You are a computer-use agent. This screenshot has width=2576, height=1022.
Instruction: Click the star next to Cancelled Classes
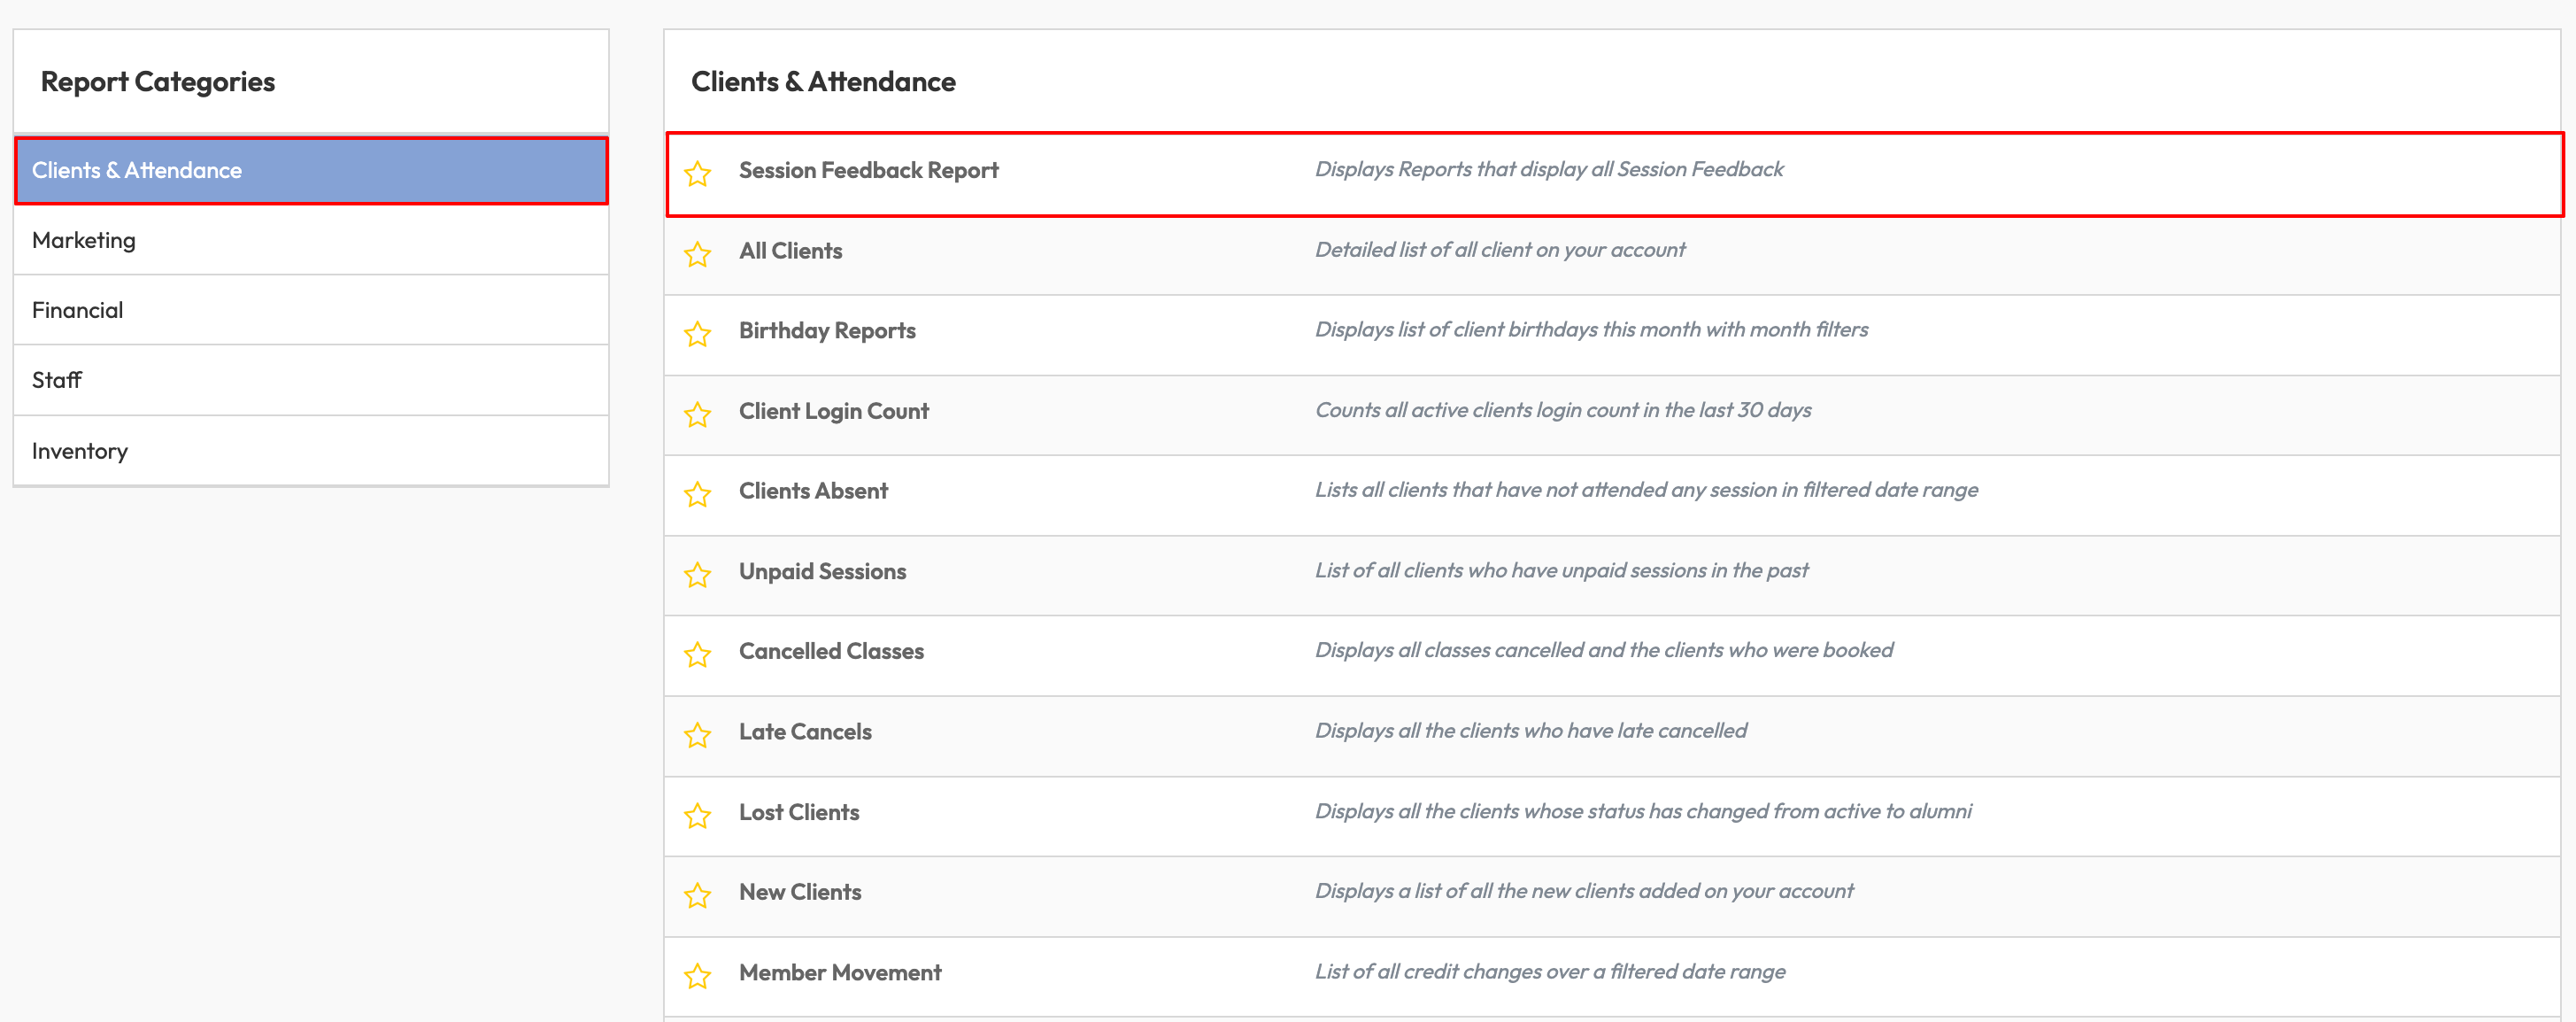point(697,654)
